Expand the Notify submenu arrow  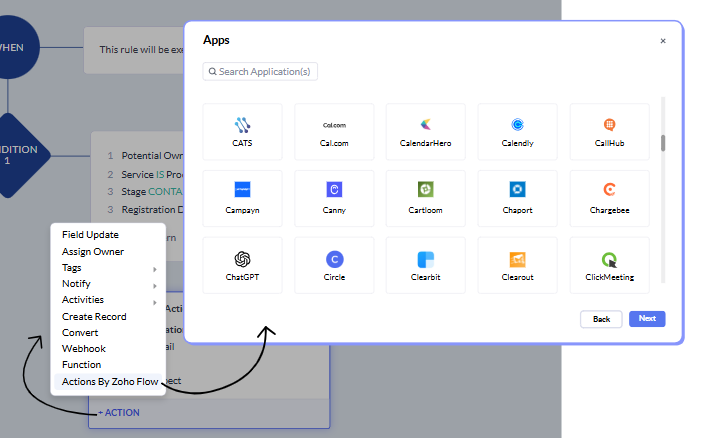pos(154,284)
